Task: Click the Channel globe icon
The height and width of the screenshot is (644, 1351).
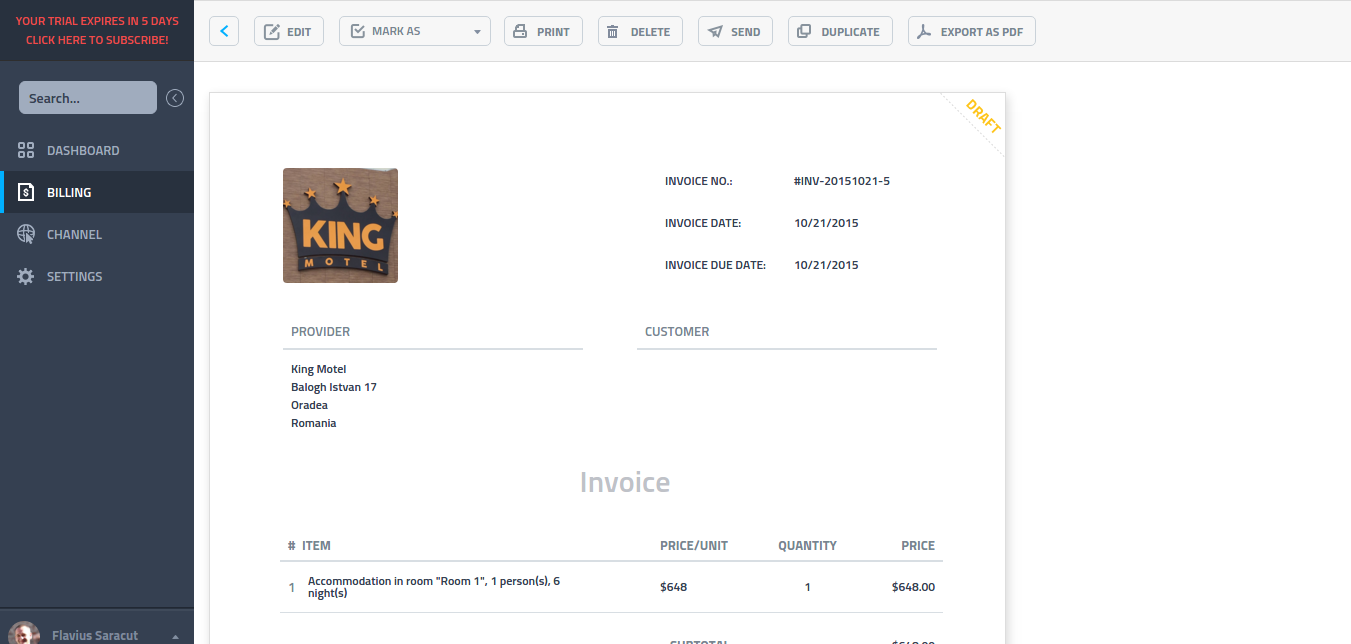Action: pos(26,234)
